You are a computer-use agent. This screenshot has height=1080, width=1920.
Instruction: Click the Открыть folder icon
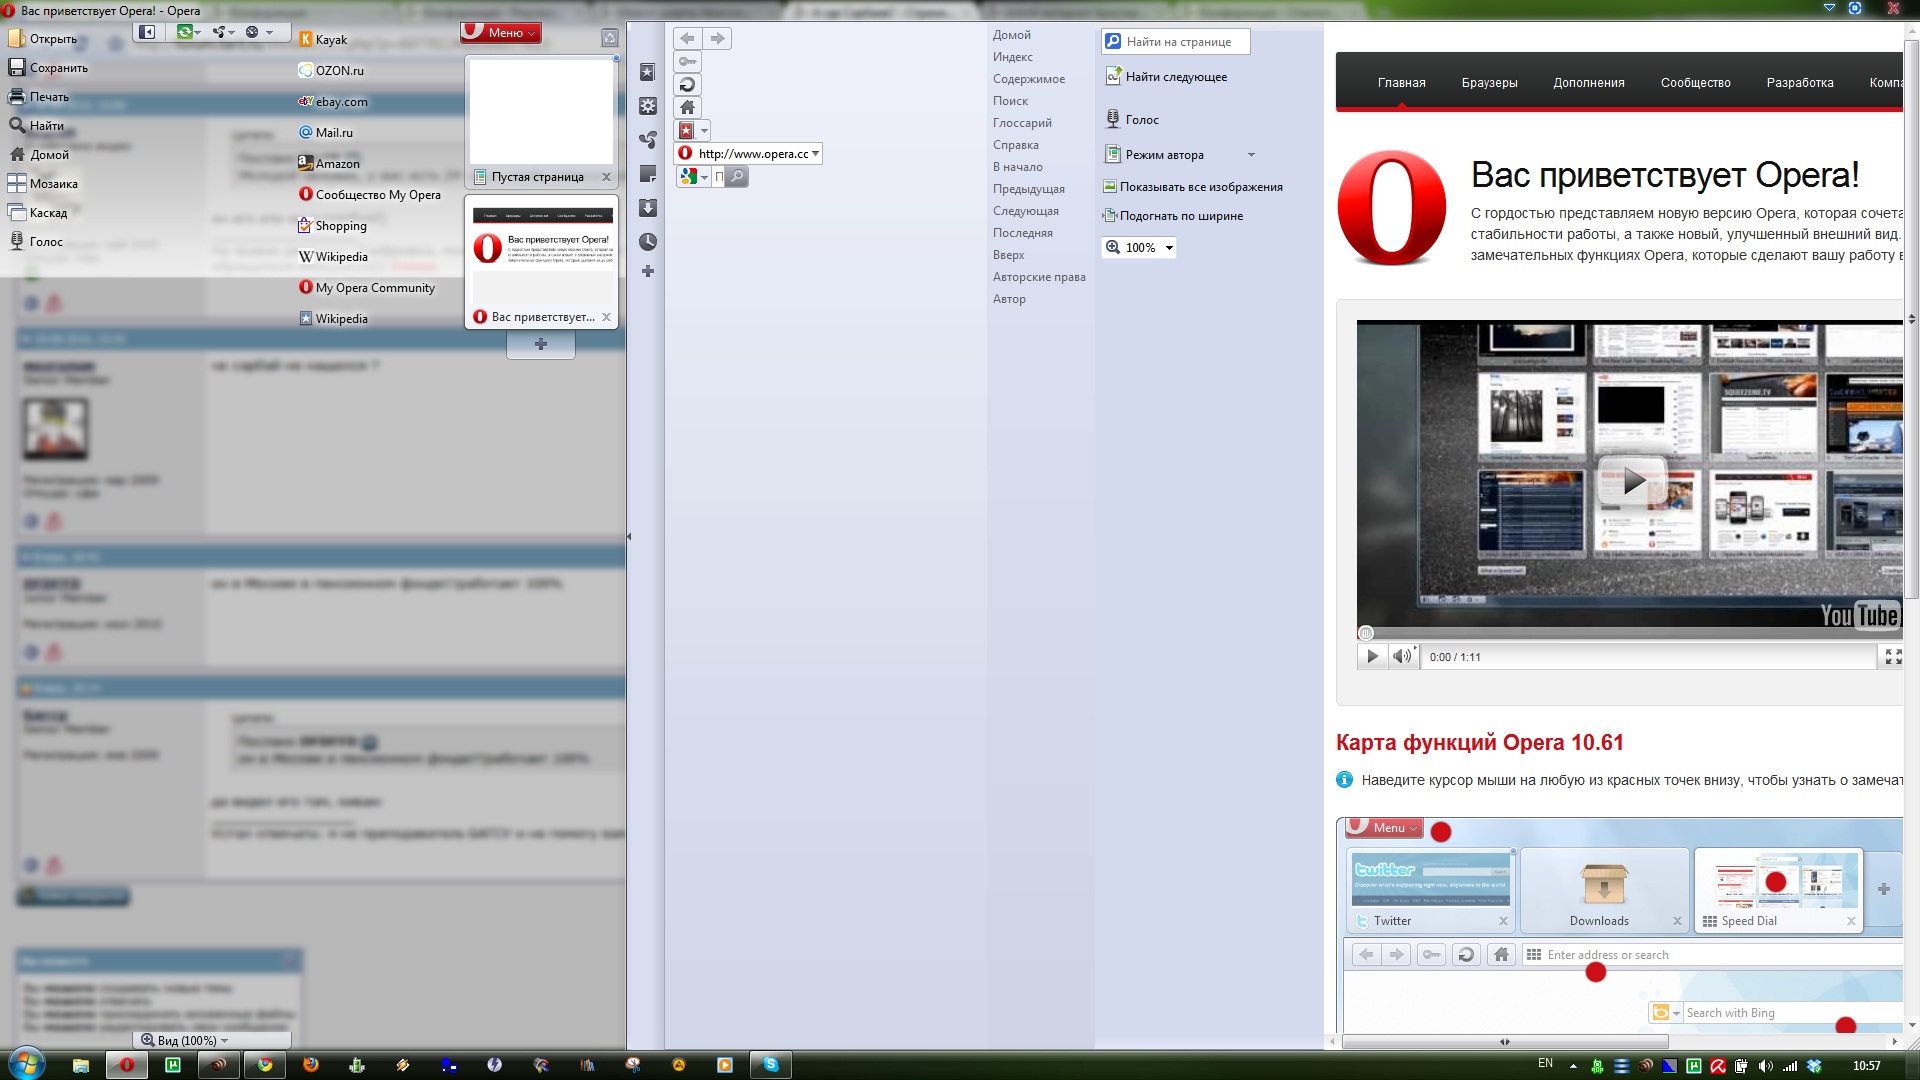(16, 39)
